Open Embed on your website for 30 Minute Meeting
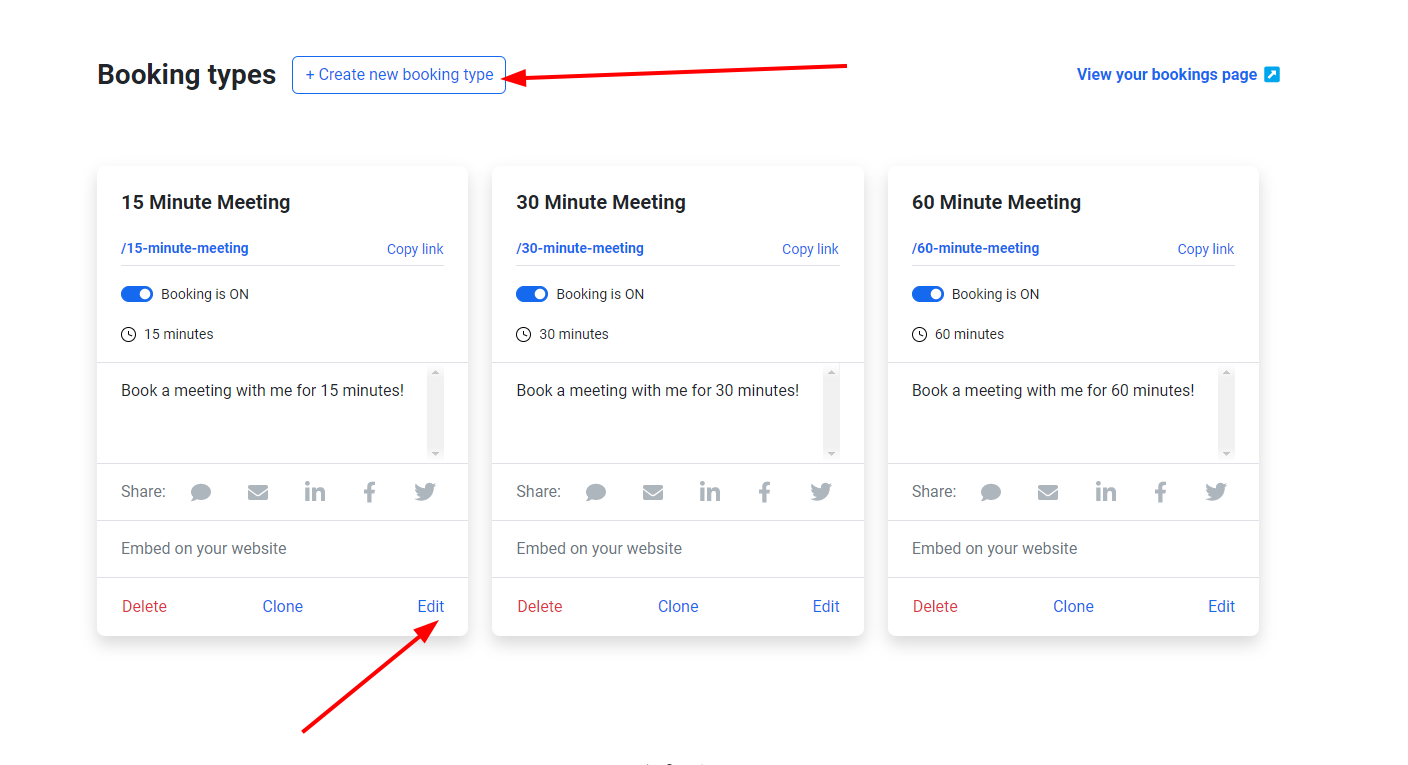This screenshot has width=1408, height=765. [x=599, y=549]
